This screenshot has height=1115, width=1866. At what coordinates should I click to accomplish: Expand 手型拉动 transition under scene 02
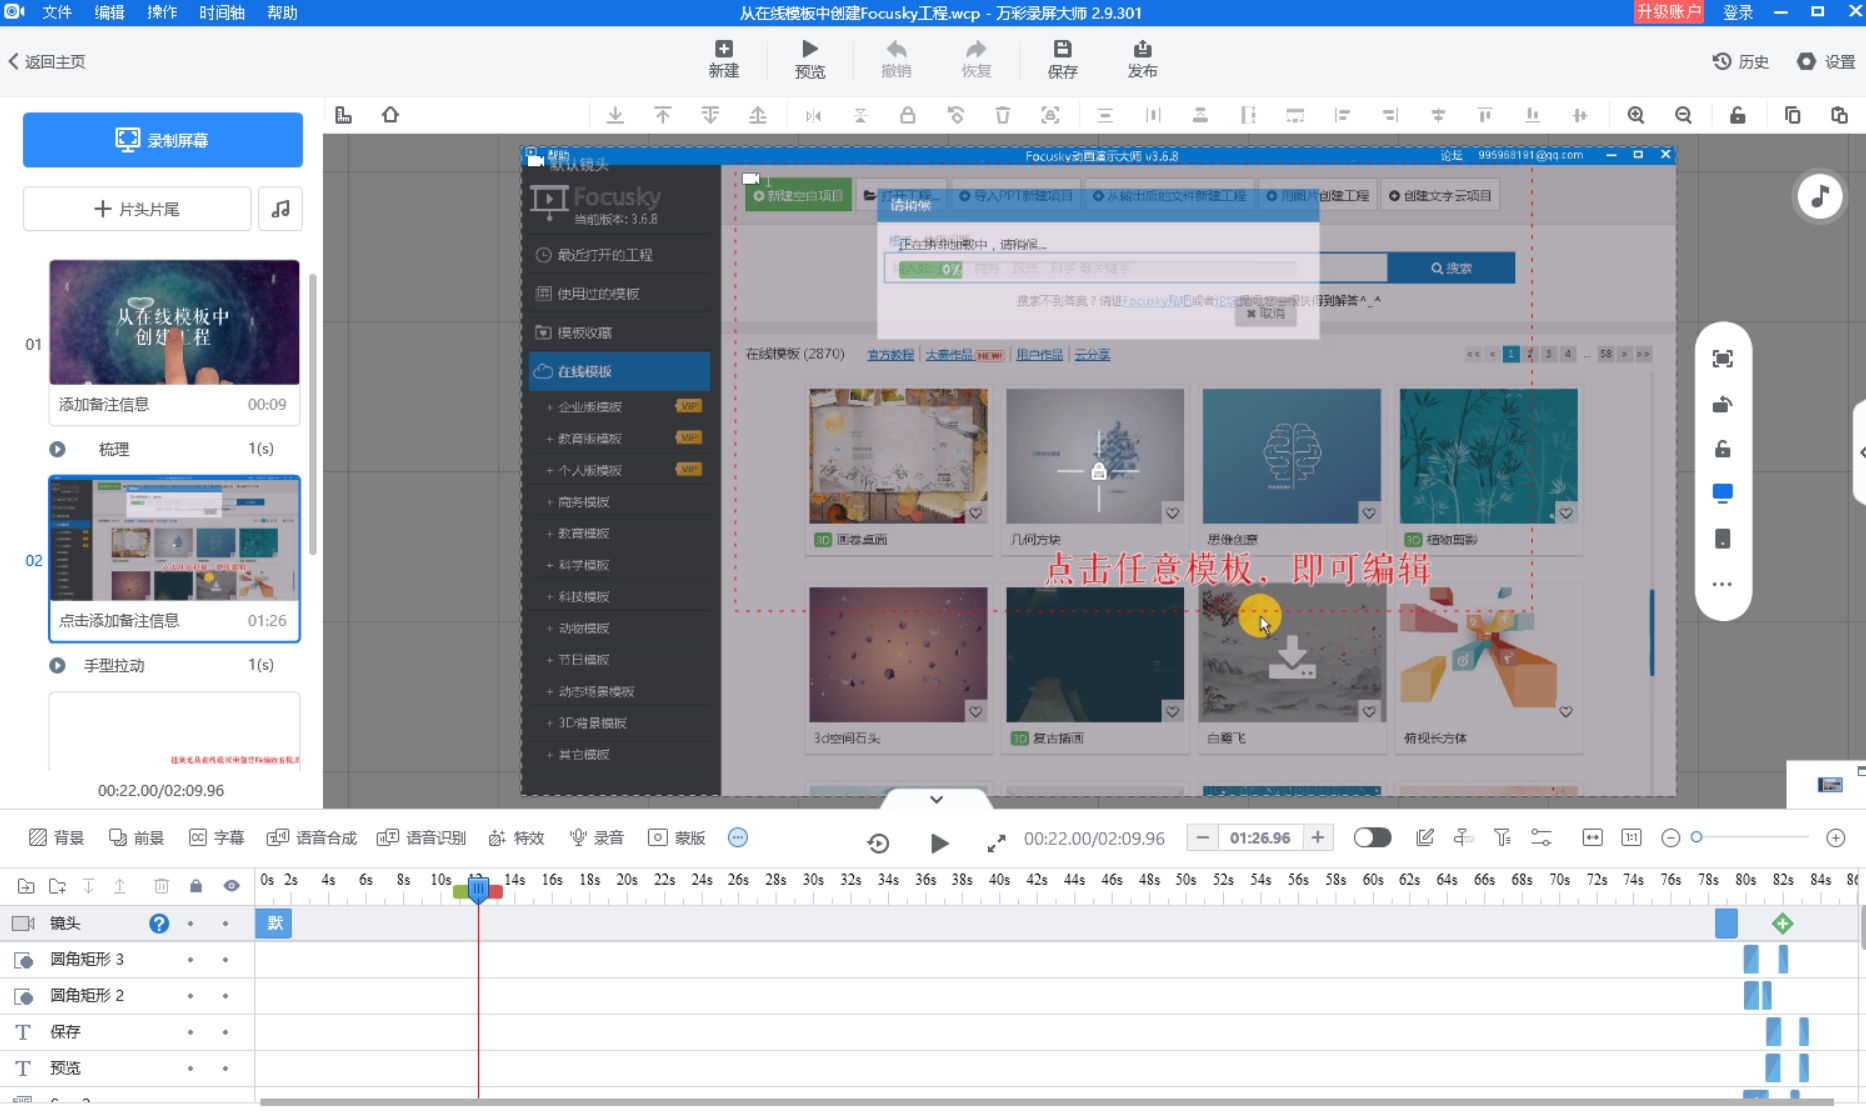(x=57, y=666)
